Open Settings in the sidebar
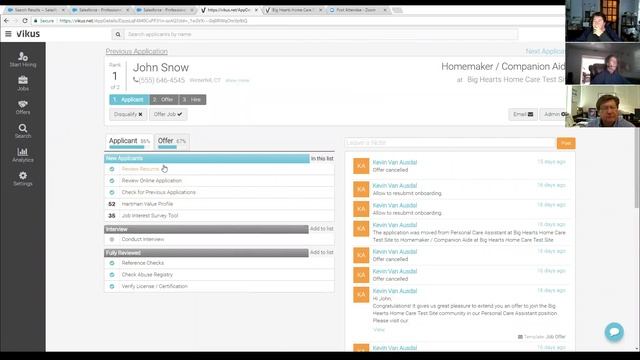Screen dimensions: 640x360 click(23, 179)
